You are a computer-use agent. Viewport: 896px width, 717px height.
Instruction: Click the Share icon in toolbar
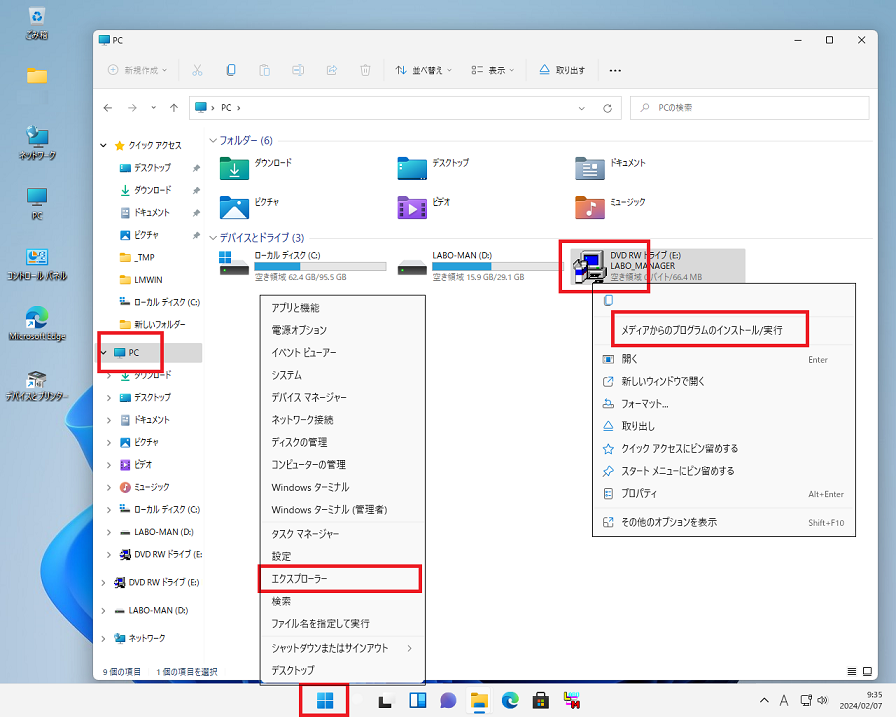click(331, 70)
